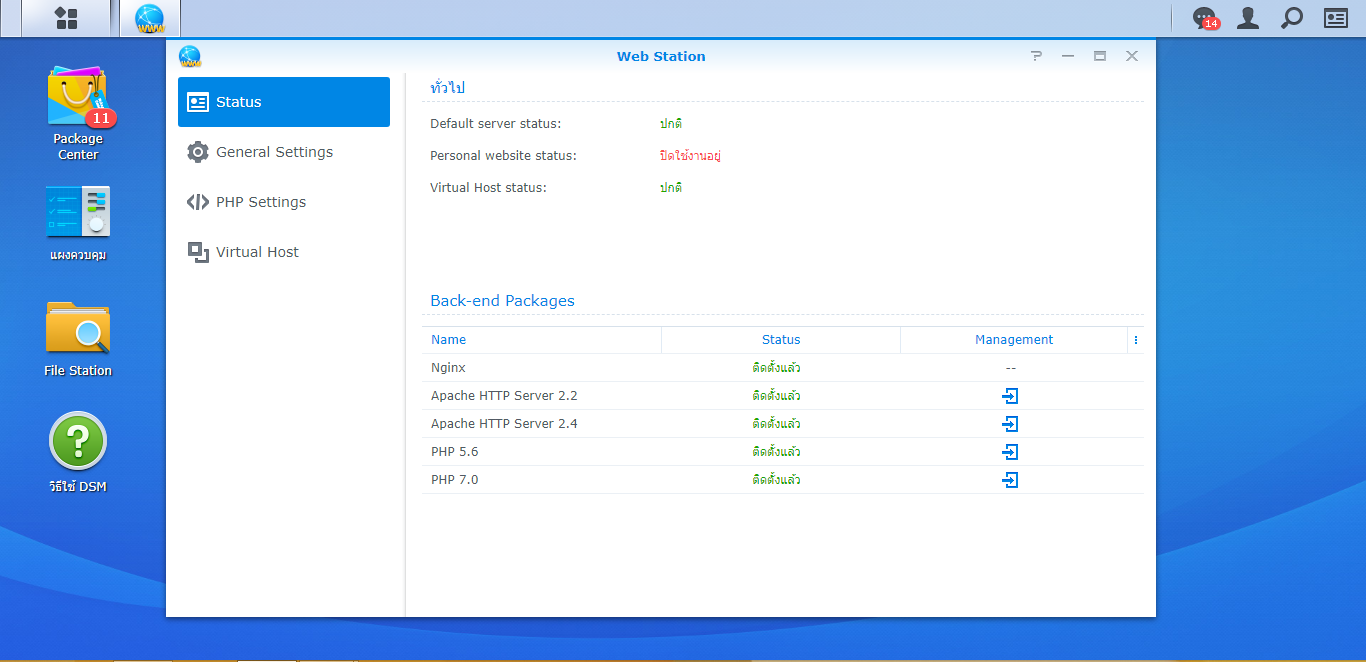The width and height of the screenshot is (1366, 662).
Task: Open management link for PHP 7.0
Action: [x=1010, y=480]
